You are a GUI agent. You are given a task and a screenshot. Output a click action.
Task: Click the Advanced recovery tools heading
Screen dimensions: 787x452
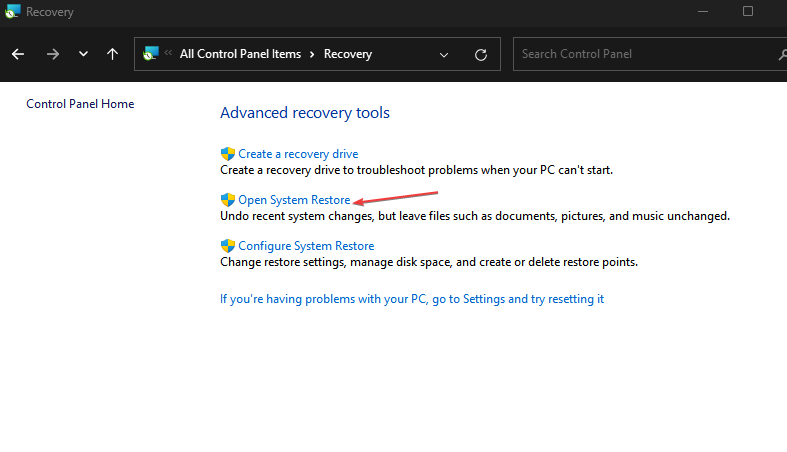coord(305,113)
